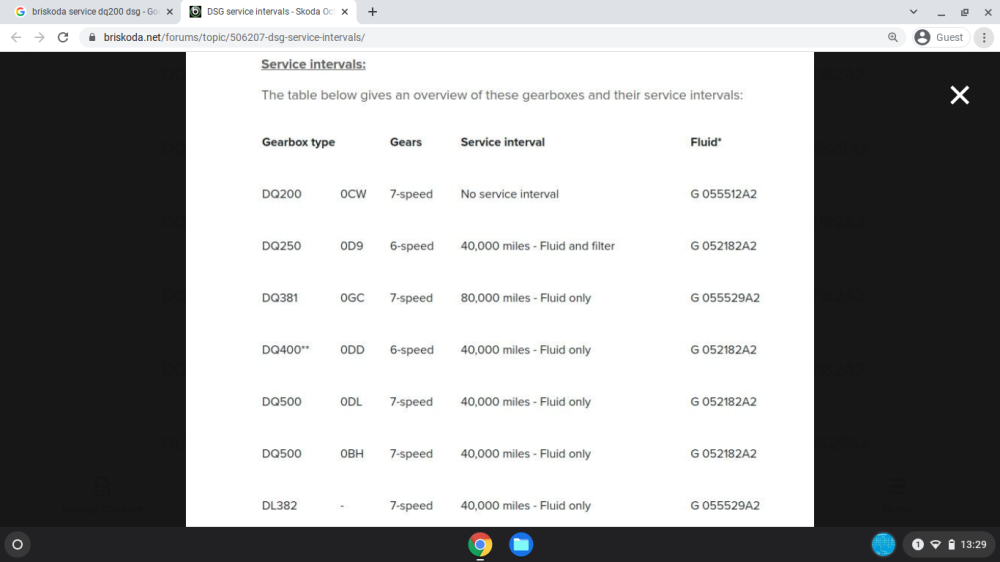Select the DL382 gearbox cell
The width and height of the screenshot is (1000, 562).
279,506
